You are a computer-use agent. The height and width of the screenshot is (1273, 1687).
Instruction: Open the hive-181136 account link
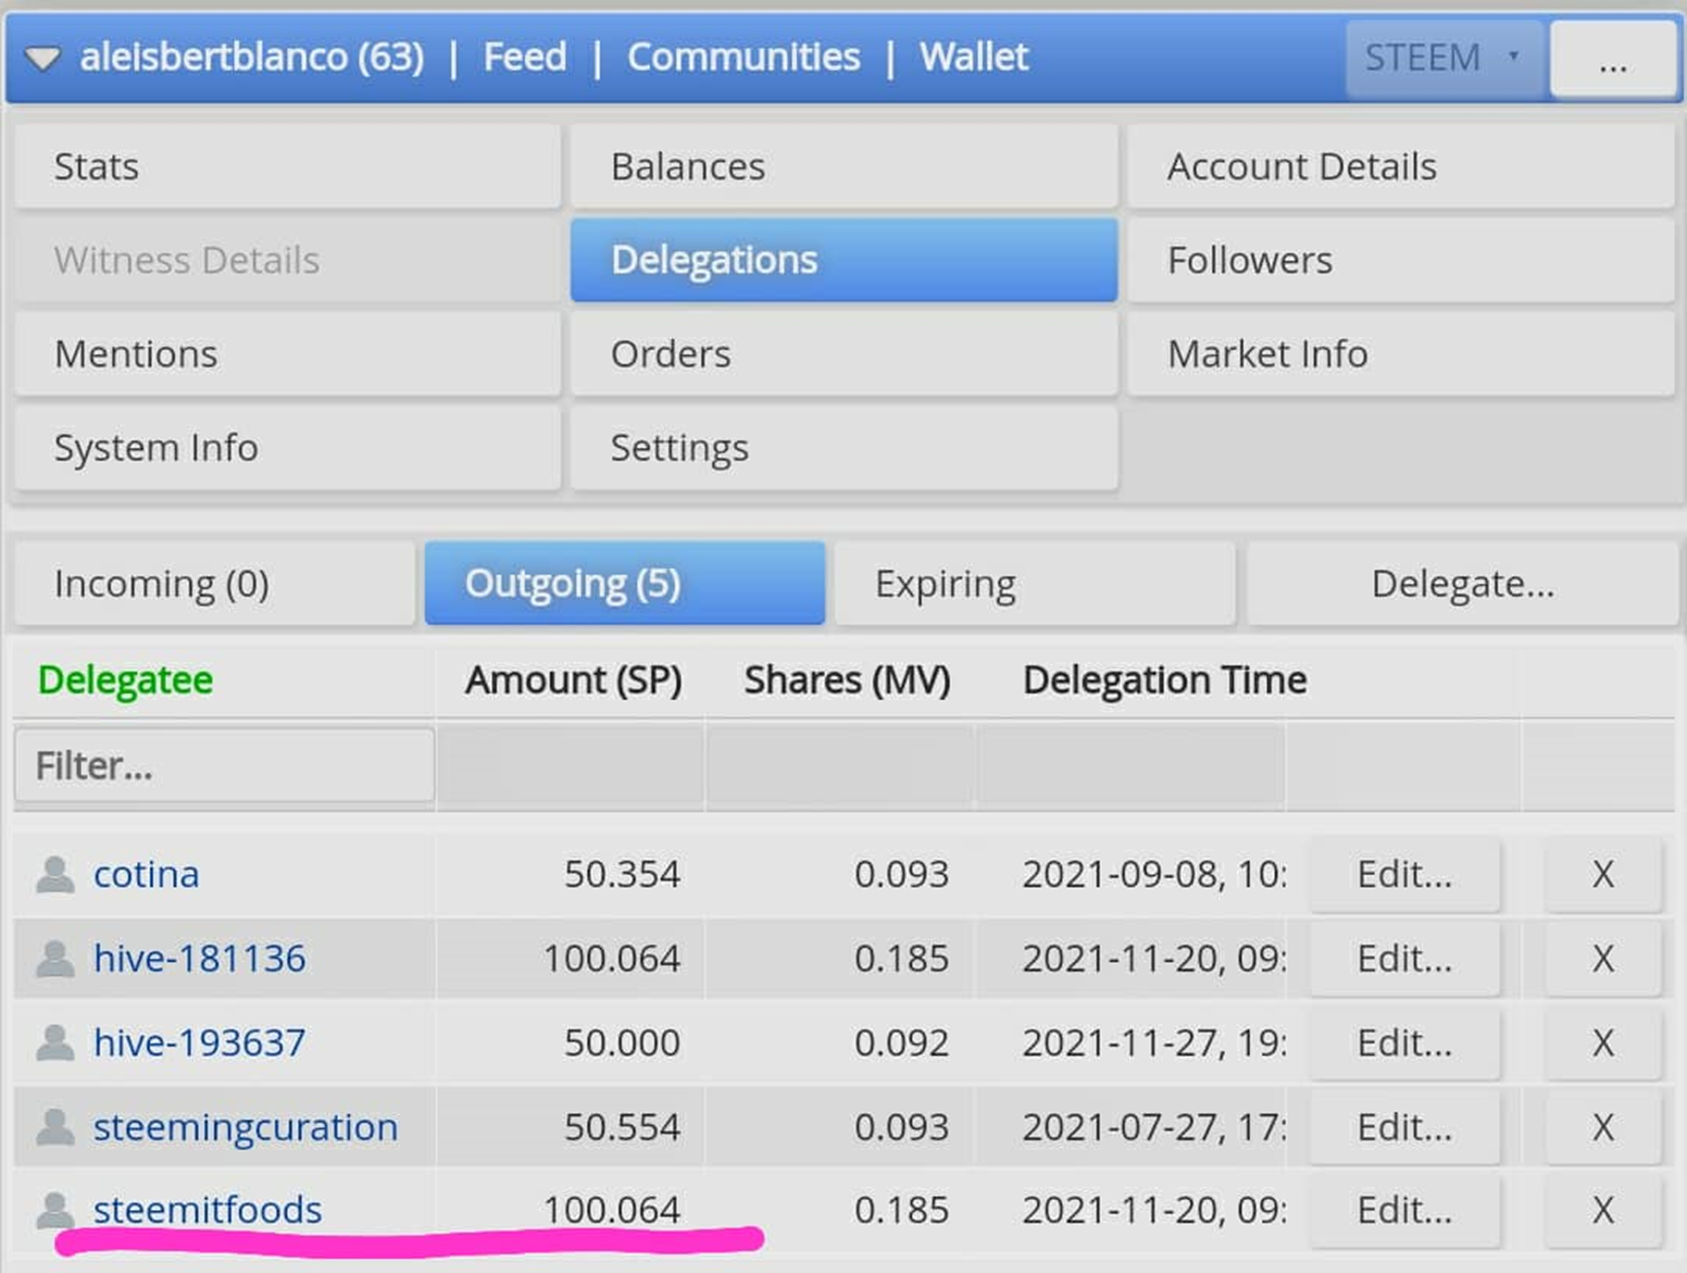point(200,959)
